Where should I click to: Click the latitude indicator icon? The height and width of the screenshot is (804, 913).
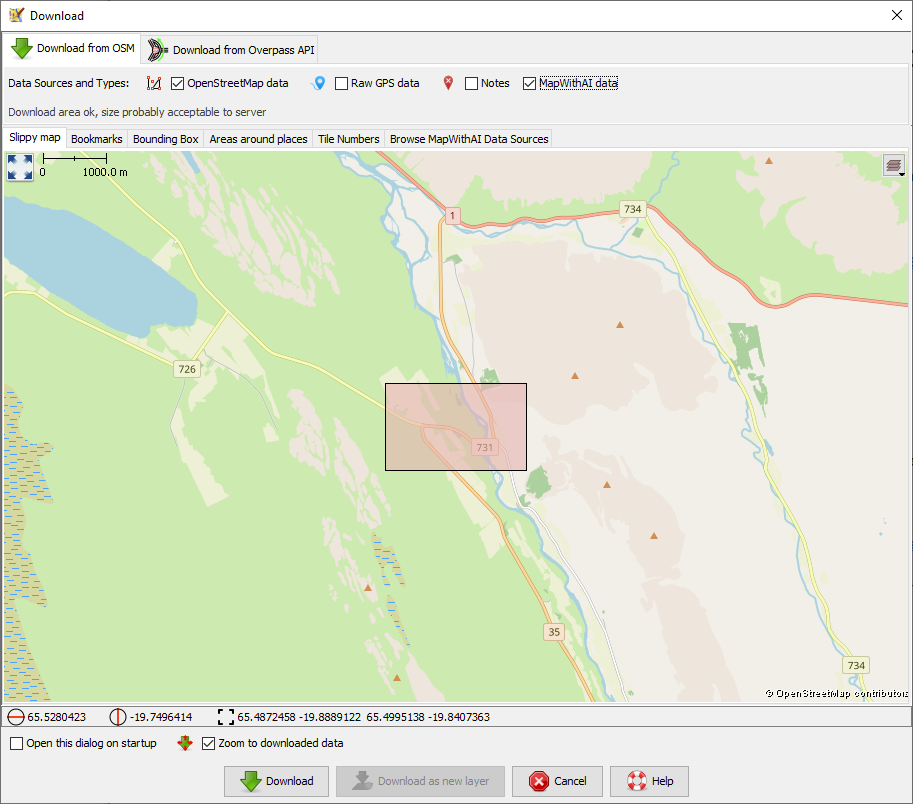[15, 717]
